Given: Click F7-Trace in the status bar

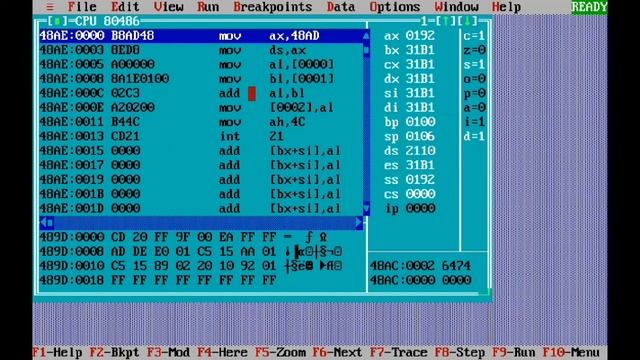Looking at the screenshot, I should tap(399, 353).
